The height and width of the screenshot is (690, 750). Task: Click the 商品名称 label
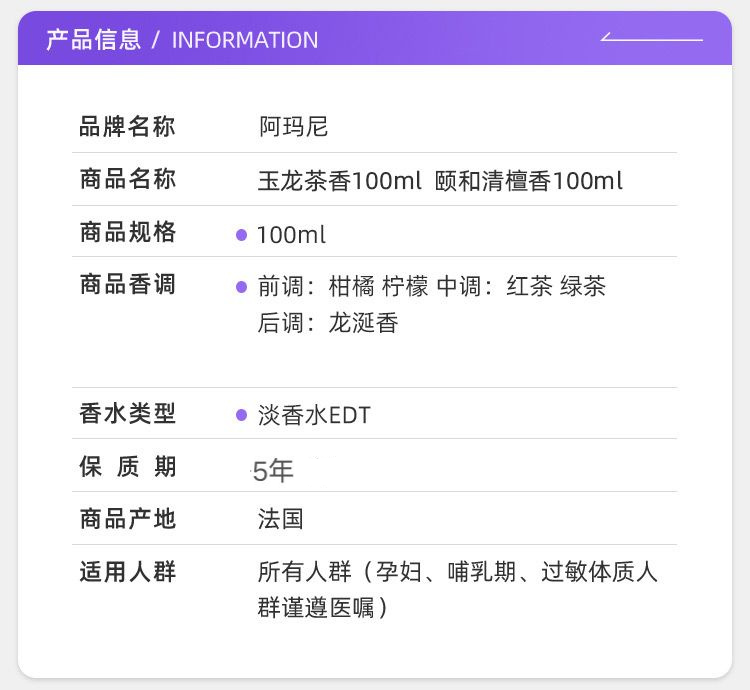click(127, 180)
